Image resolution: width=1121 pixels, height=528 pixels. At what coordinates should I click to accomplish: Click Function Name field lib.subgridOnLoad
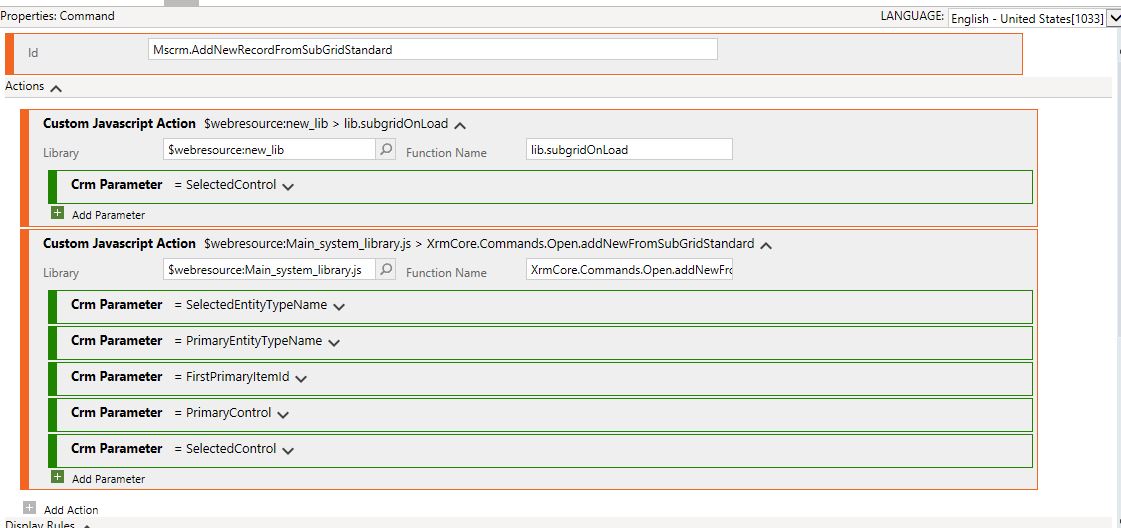tap(629, 149)
